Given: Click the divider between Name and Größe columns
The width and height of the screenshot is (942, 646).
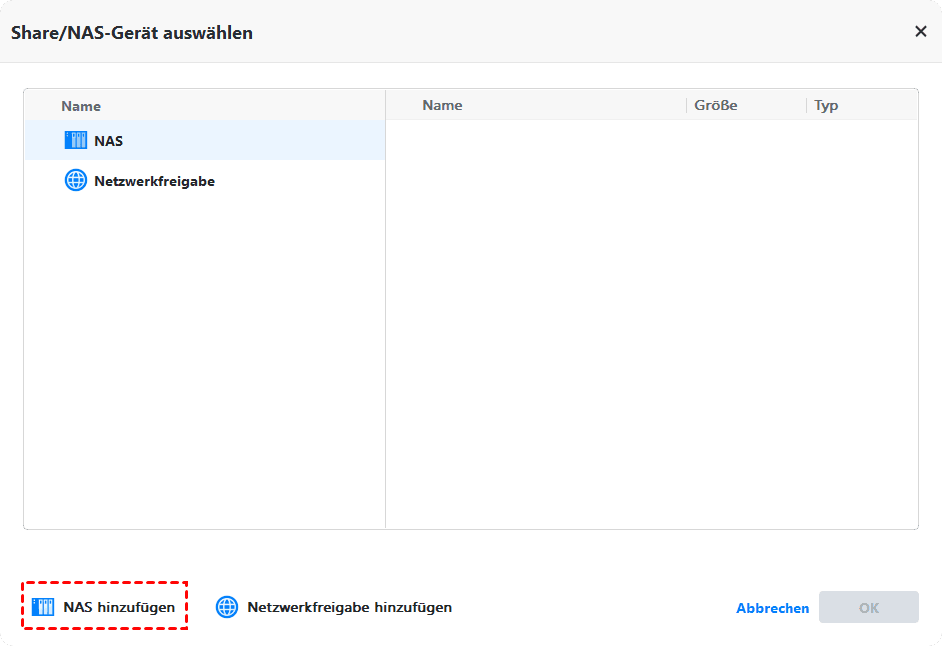Looking at the screenshot, I should pos(687,105).
